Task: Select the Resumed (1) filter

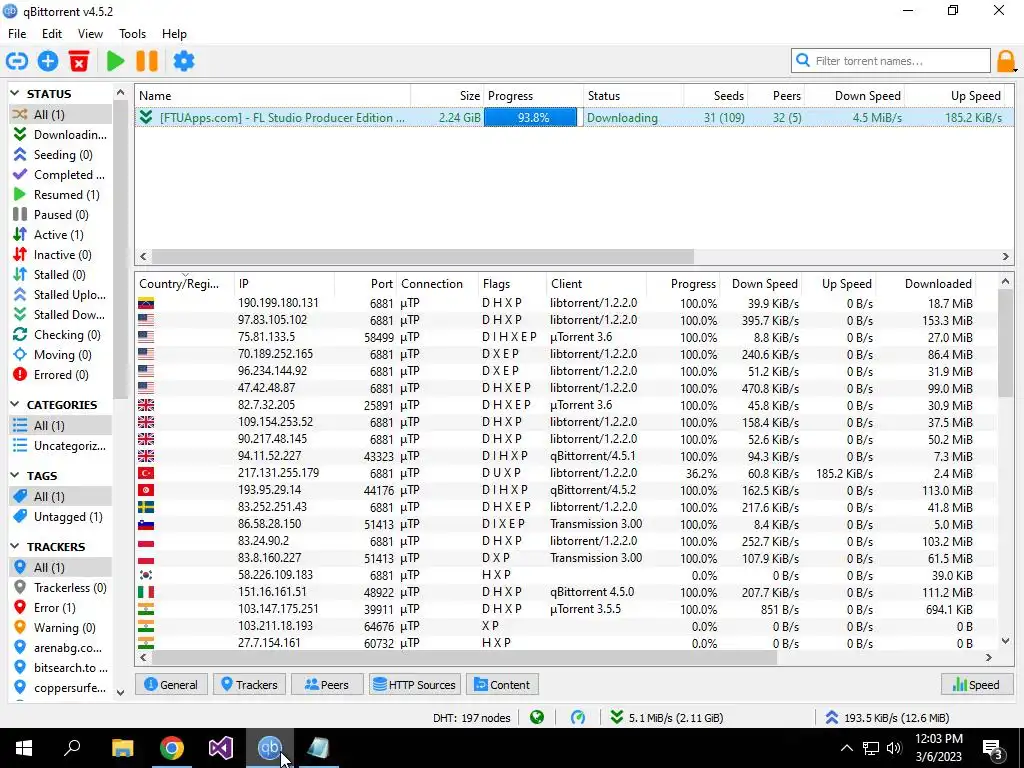Action: tap(60, 195)
